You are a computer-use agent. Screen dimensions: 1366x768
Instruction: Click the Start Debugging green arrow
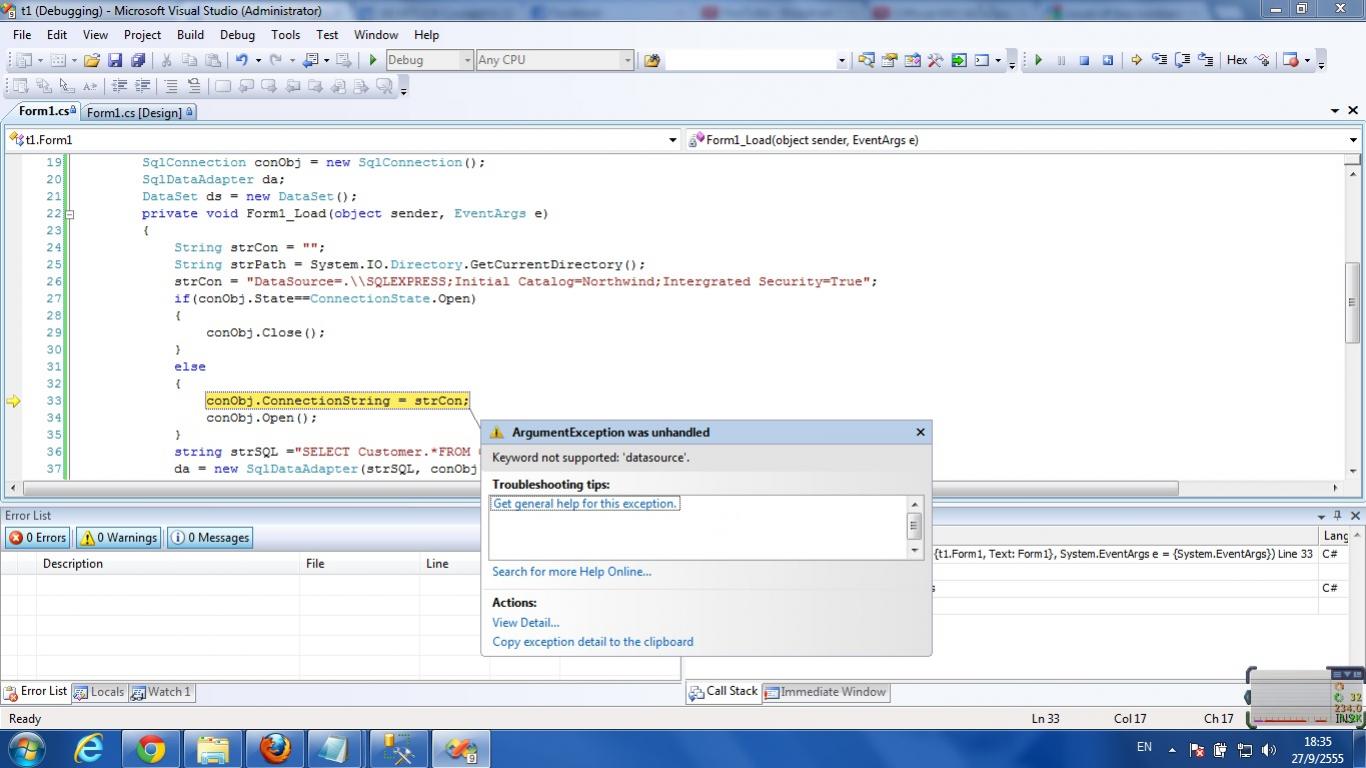(373, 60)
